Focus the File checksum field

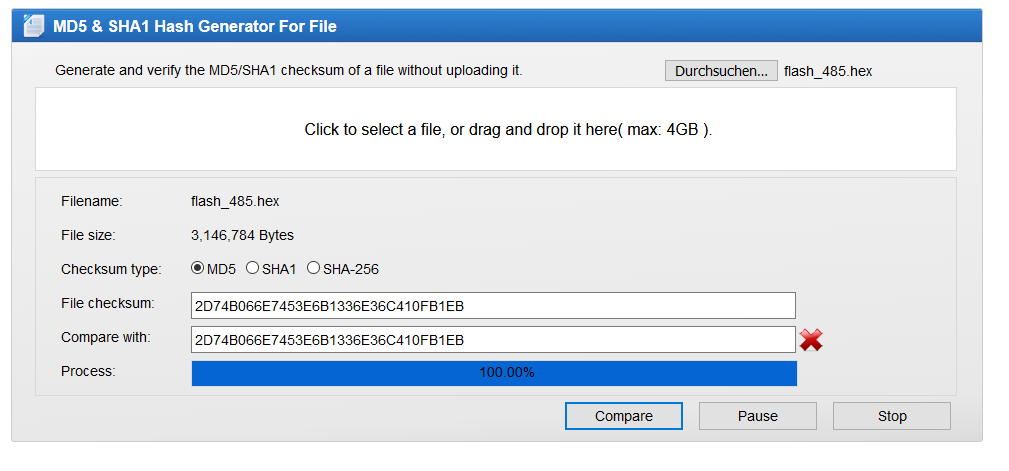coord(493,306)
